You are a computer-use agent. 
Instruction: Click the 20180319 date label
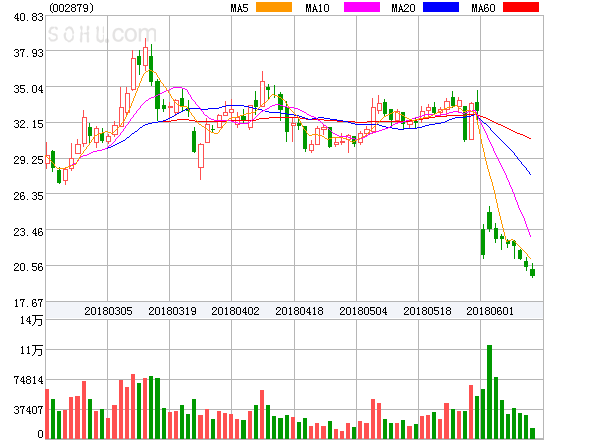pyautogui.click(x=172, y=311)
